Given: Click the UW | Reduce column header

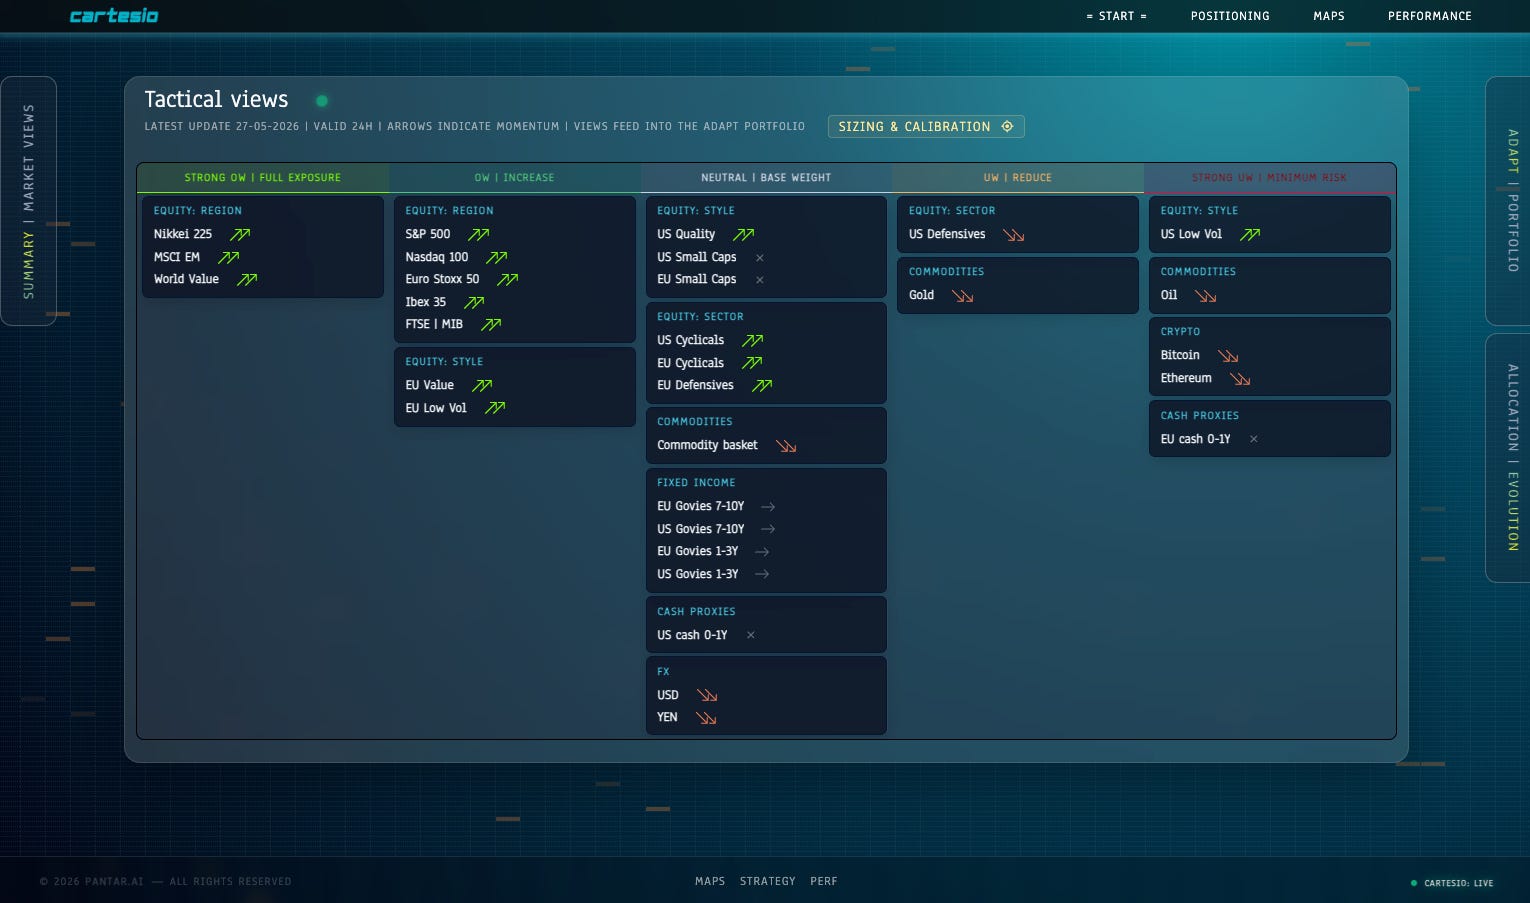Looking at the screenshot, I should (1018, 178).
